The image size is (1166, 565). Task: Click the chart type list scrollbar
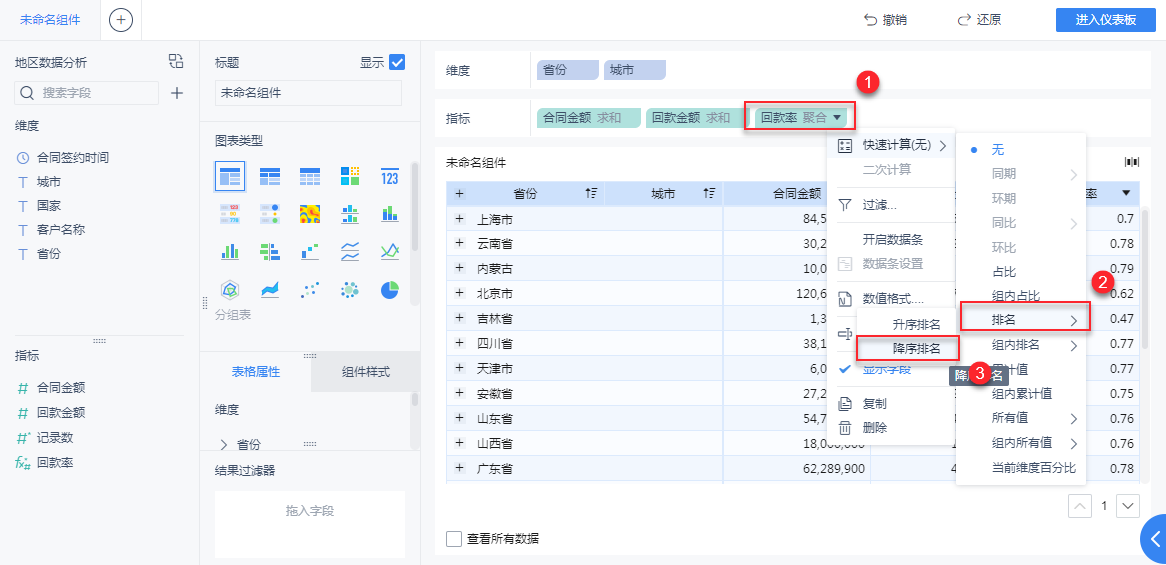[x=414, y=208]
